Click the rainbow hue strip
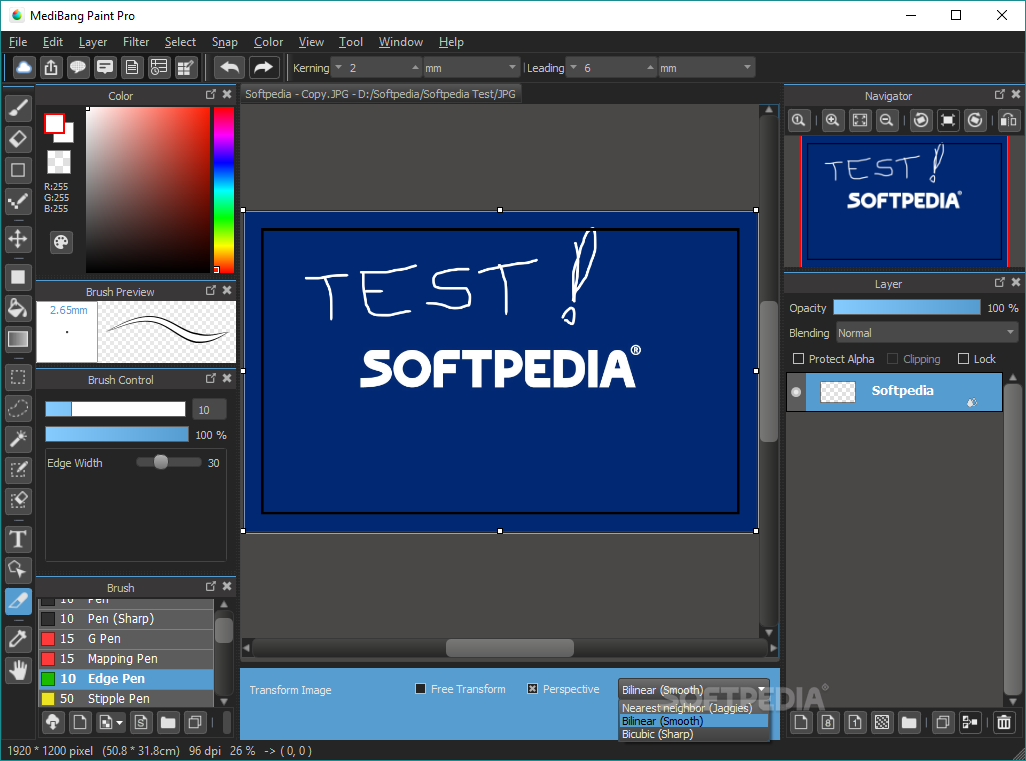The height and width of the screenshot is (761, 1026). pos(223,190)
